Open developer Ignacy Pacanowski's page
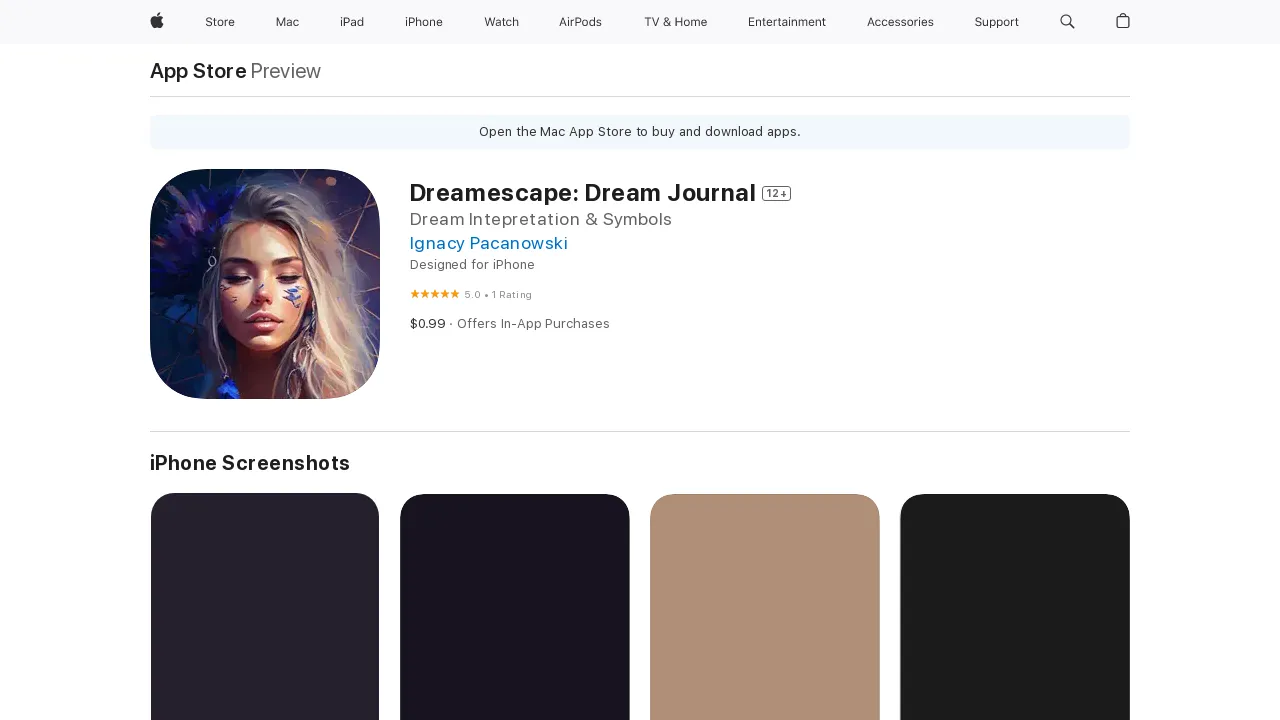This screenshot has height=720, width=1280. coord(489,243)
